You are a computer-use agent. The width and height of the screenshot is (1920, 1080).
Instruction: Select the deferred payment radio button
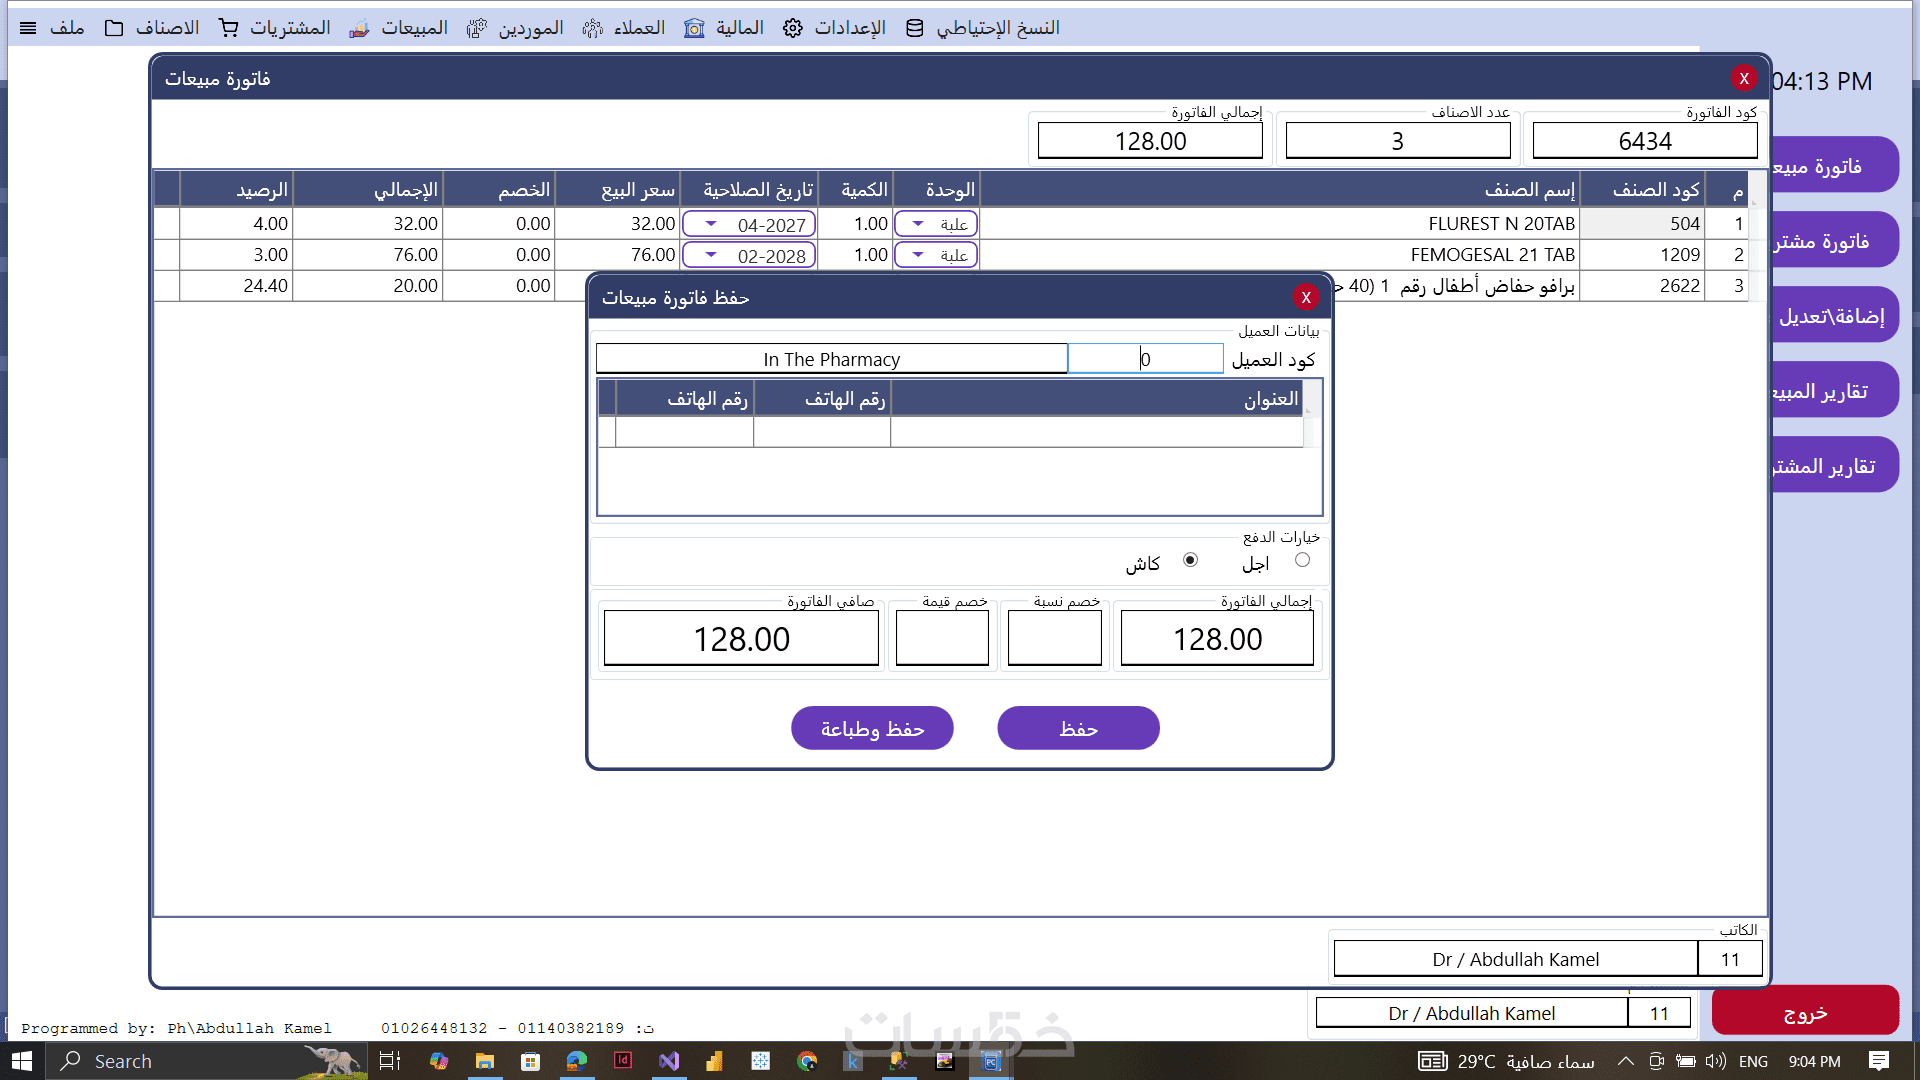(1302, 560)
